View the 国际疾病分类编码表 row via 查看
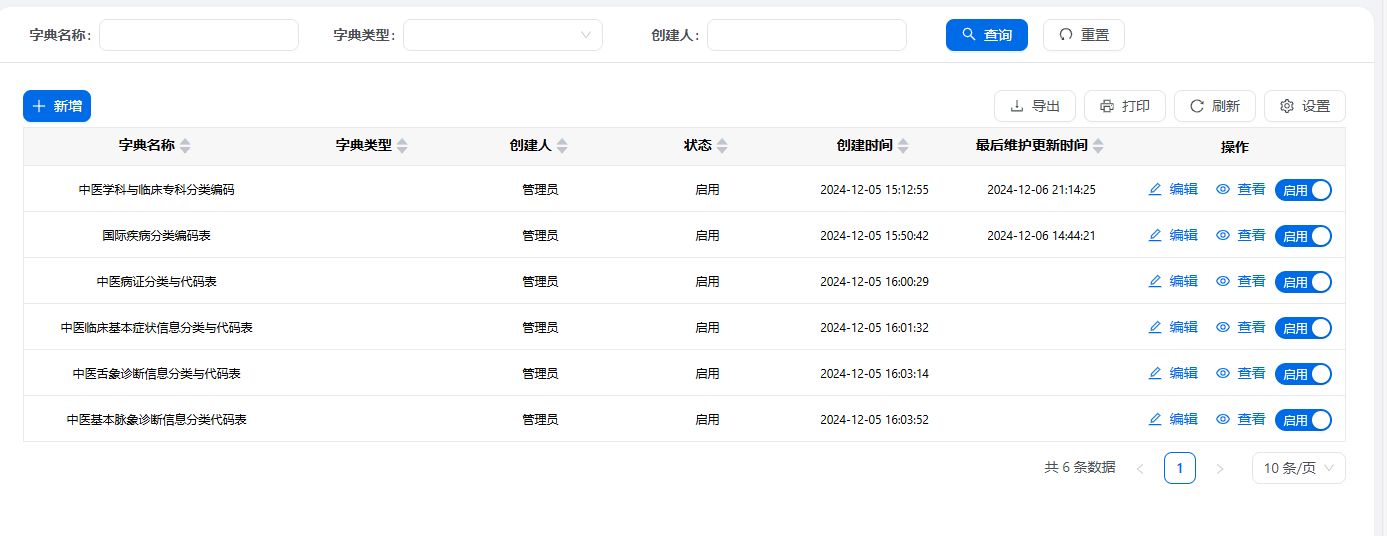The width and height of the screenshot is (1387, 536). click(x=1241, y=235)
